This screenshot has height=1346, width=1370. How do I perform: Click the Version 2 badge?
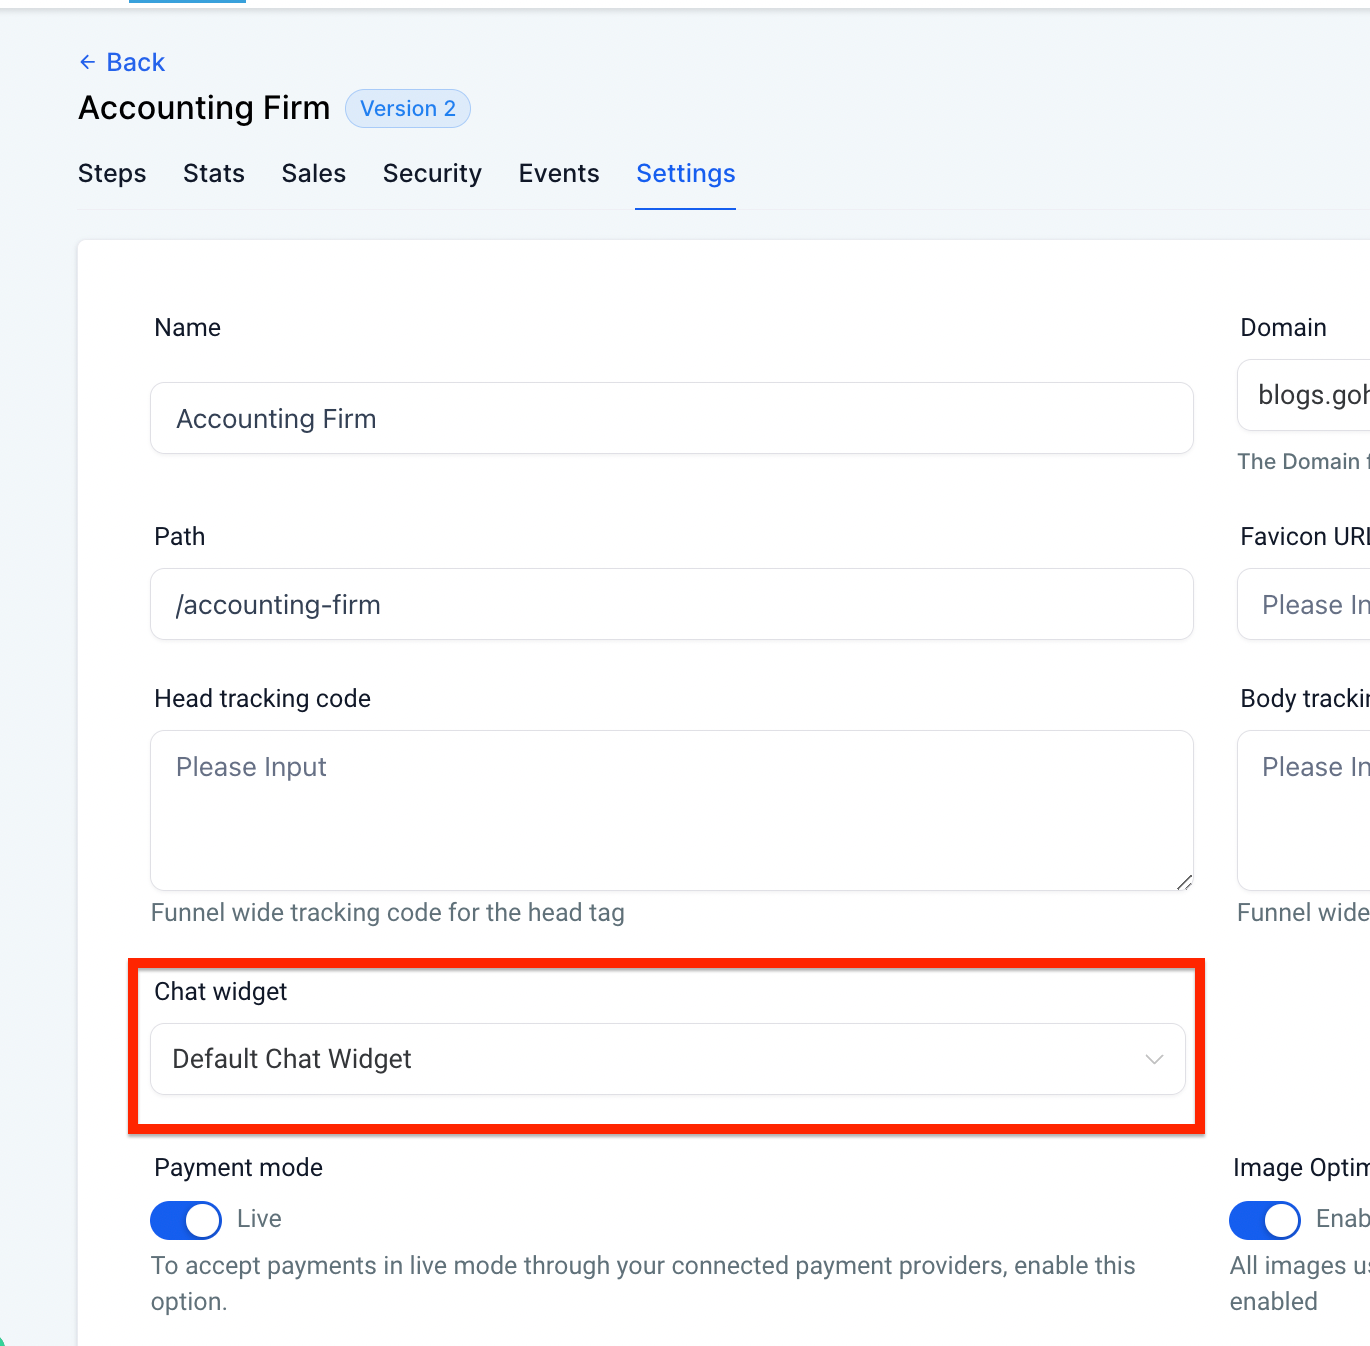pos(407,108)
